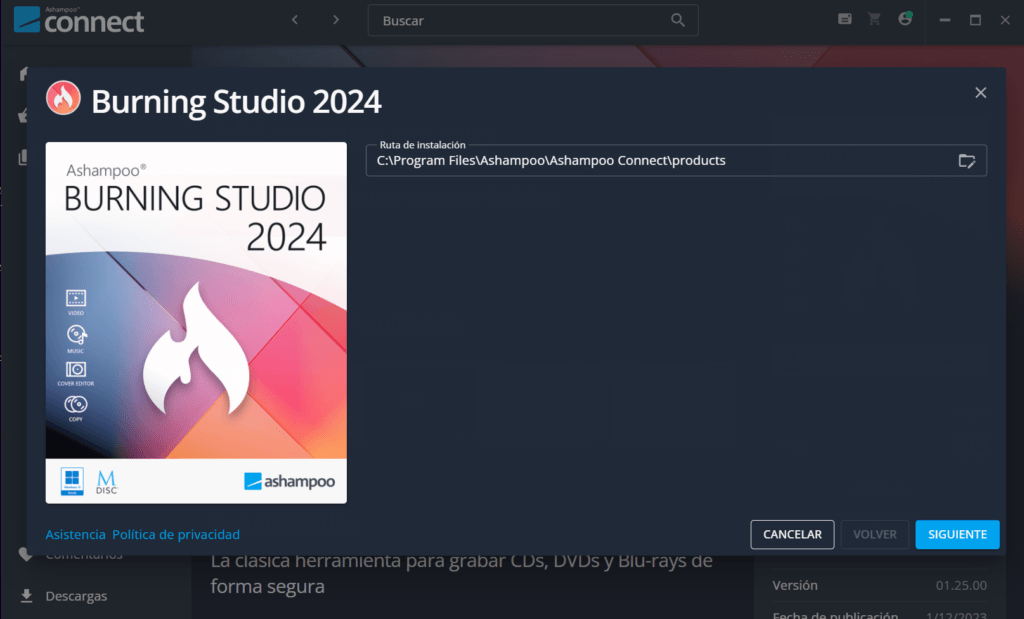Open the user account profile icon
Screen dimensions: 1024x619
[x=905, y=18]
